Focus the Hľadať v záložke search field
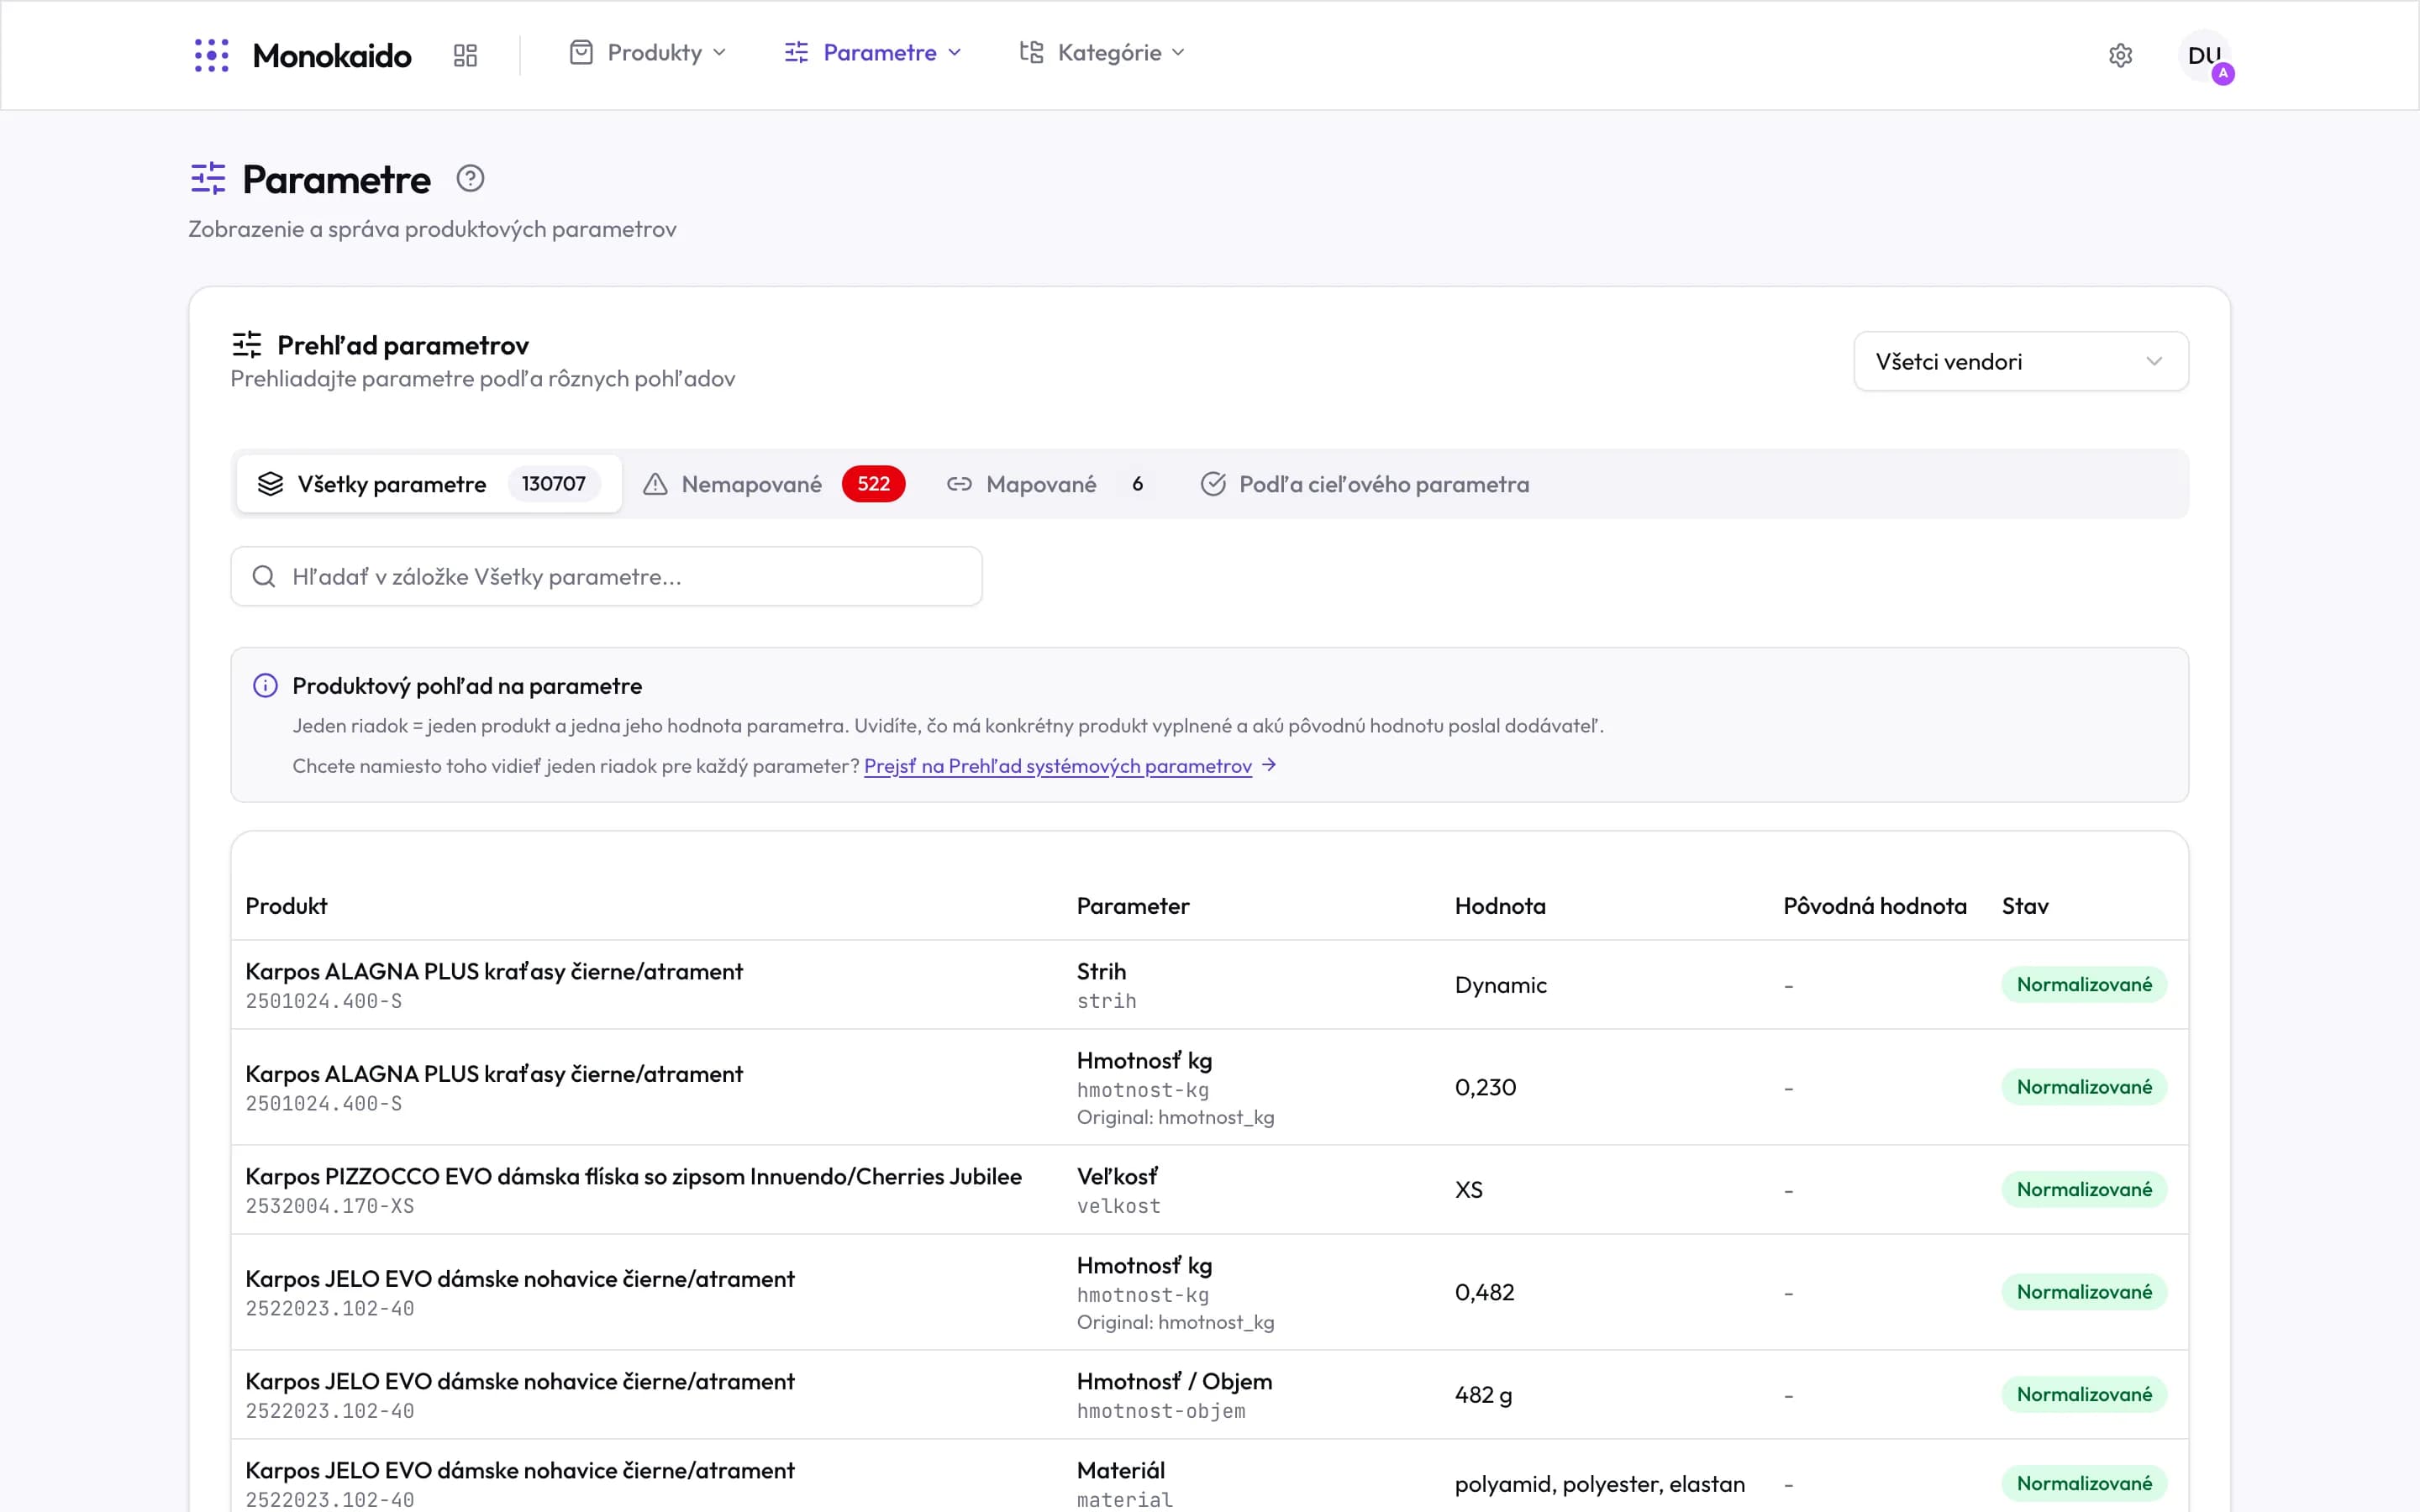The width and height of the screenshot is (2420, 1512). 606,576
